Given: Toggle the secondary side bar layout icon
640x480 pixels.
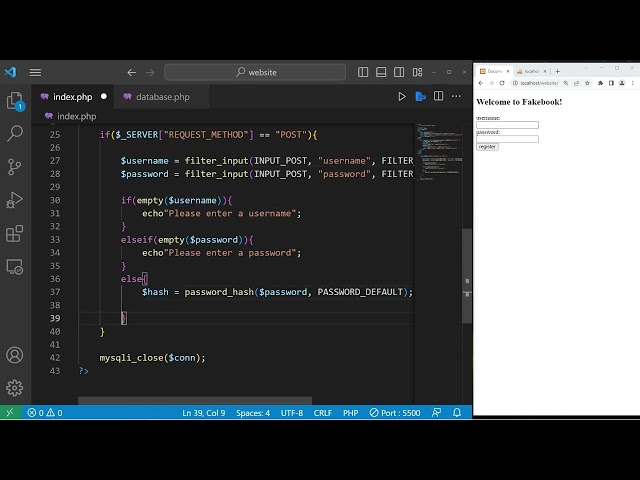Looking at the screenshot, I should (x=399, y=72).
